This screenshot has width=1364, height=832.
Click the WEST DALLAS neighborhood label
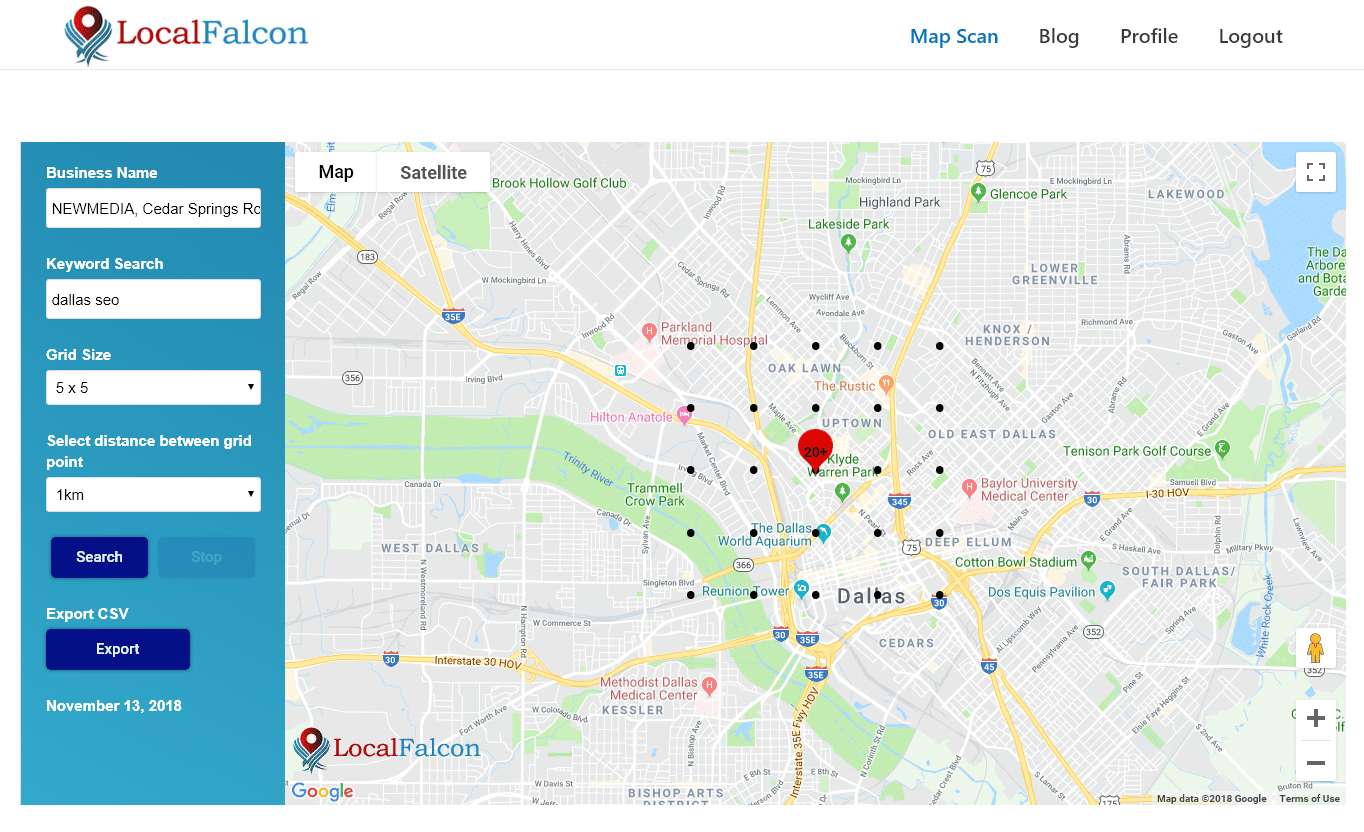(x=430, y=548)
